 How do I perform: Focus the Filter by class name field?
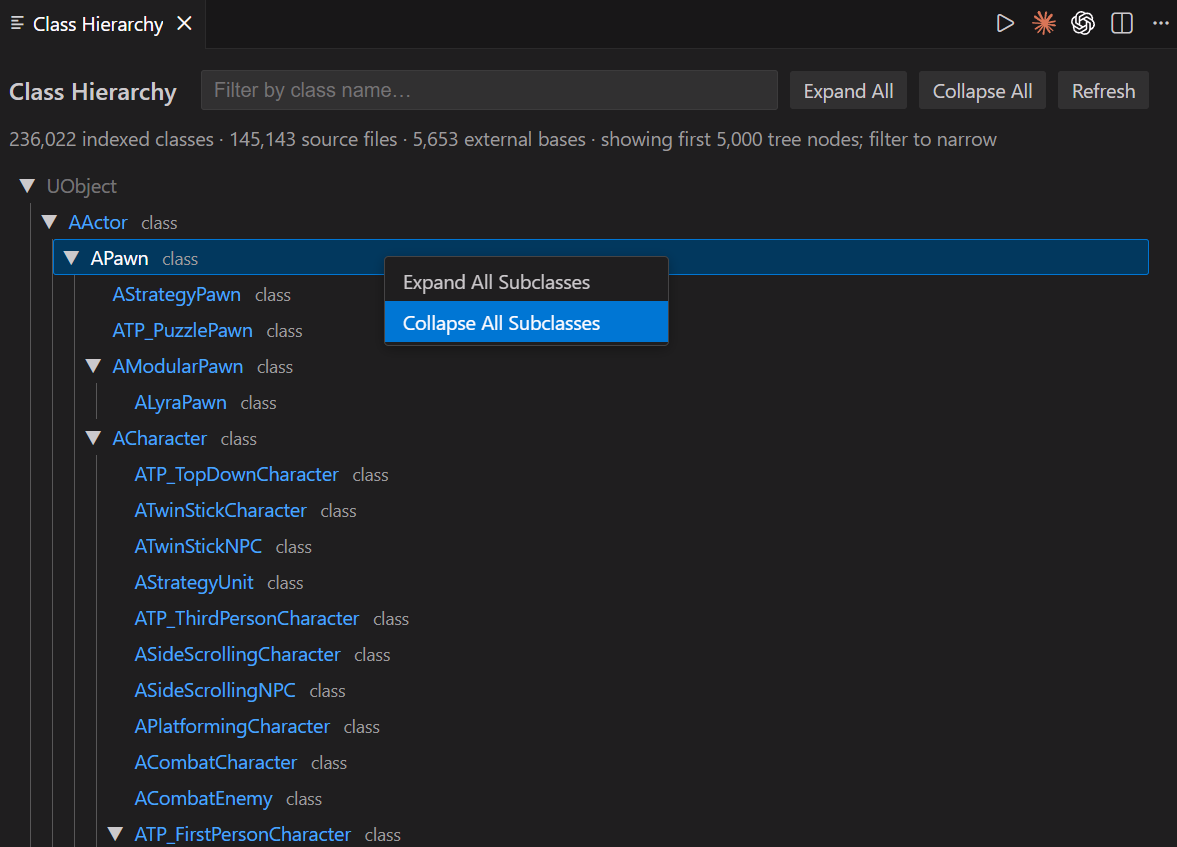pyautogui.click(x=489, y=90)
